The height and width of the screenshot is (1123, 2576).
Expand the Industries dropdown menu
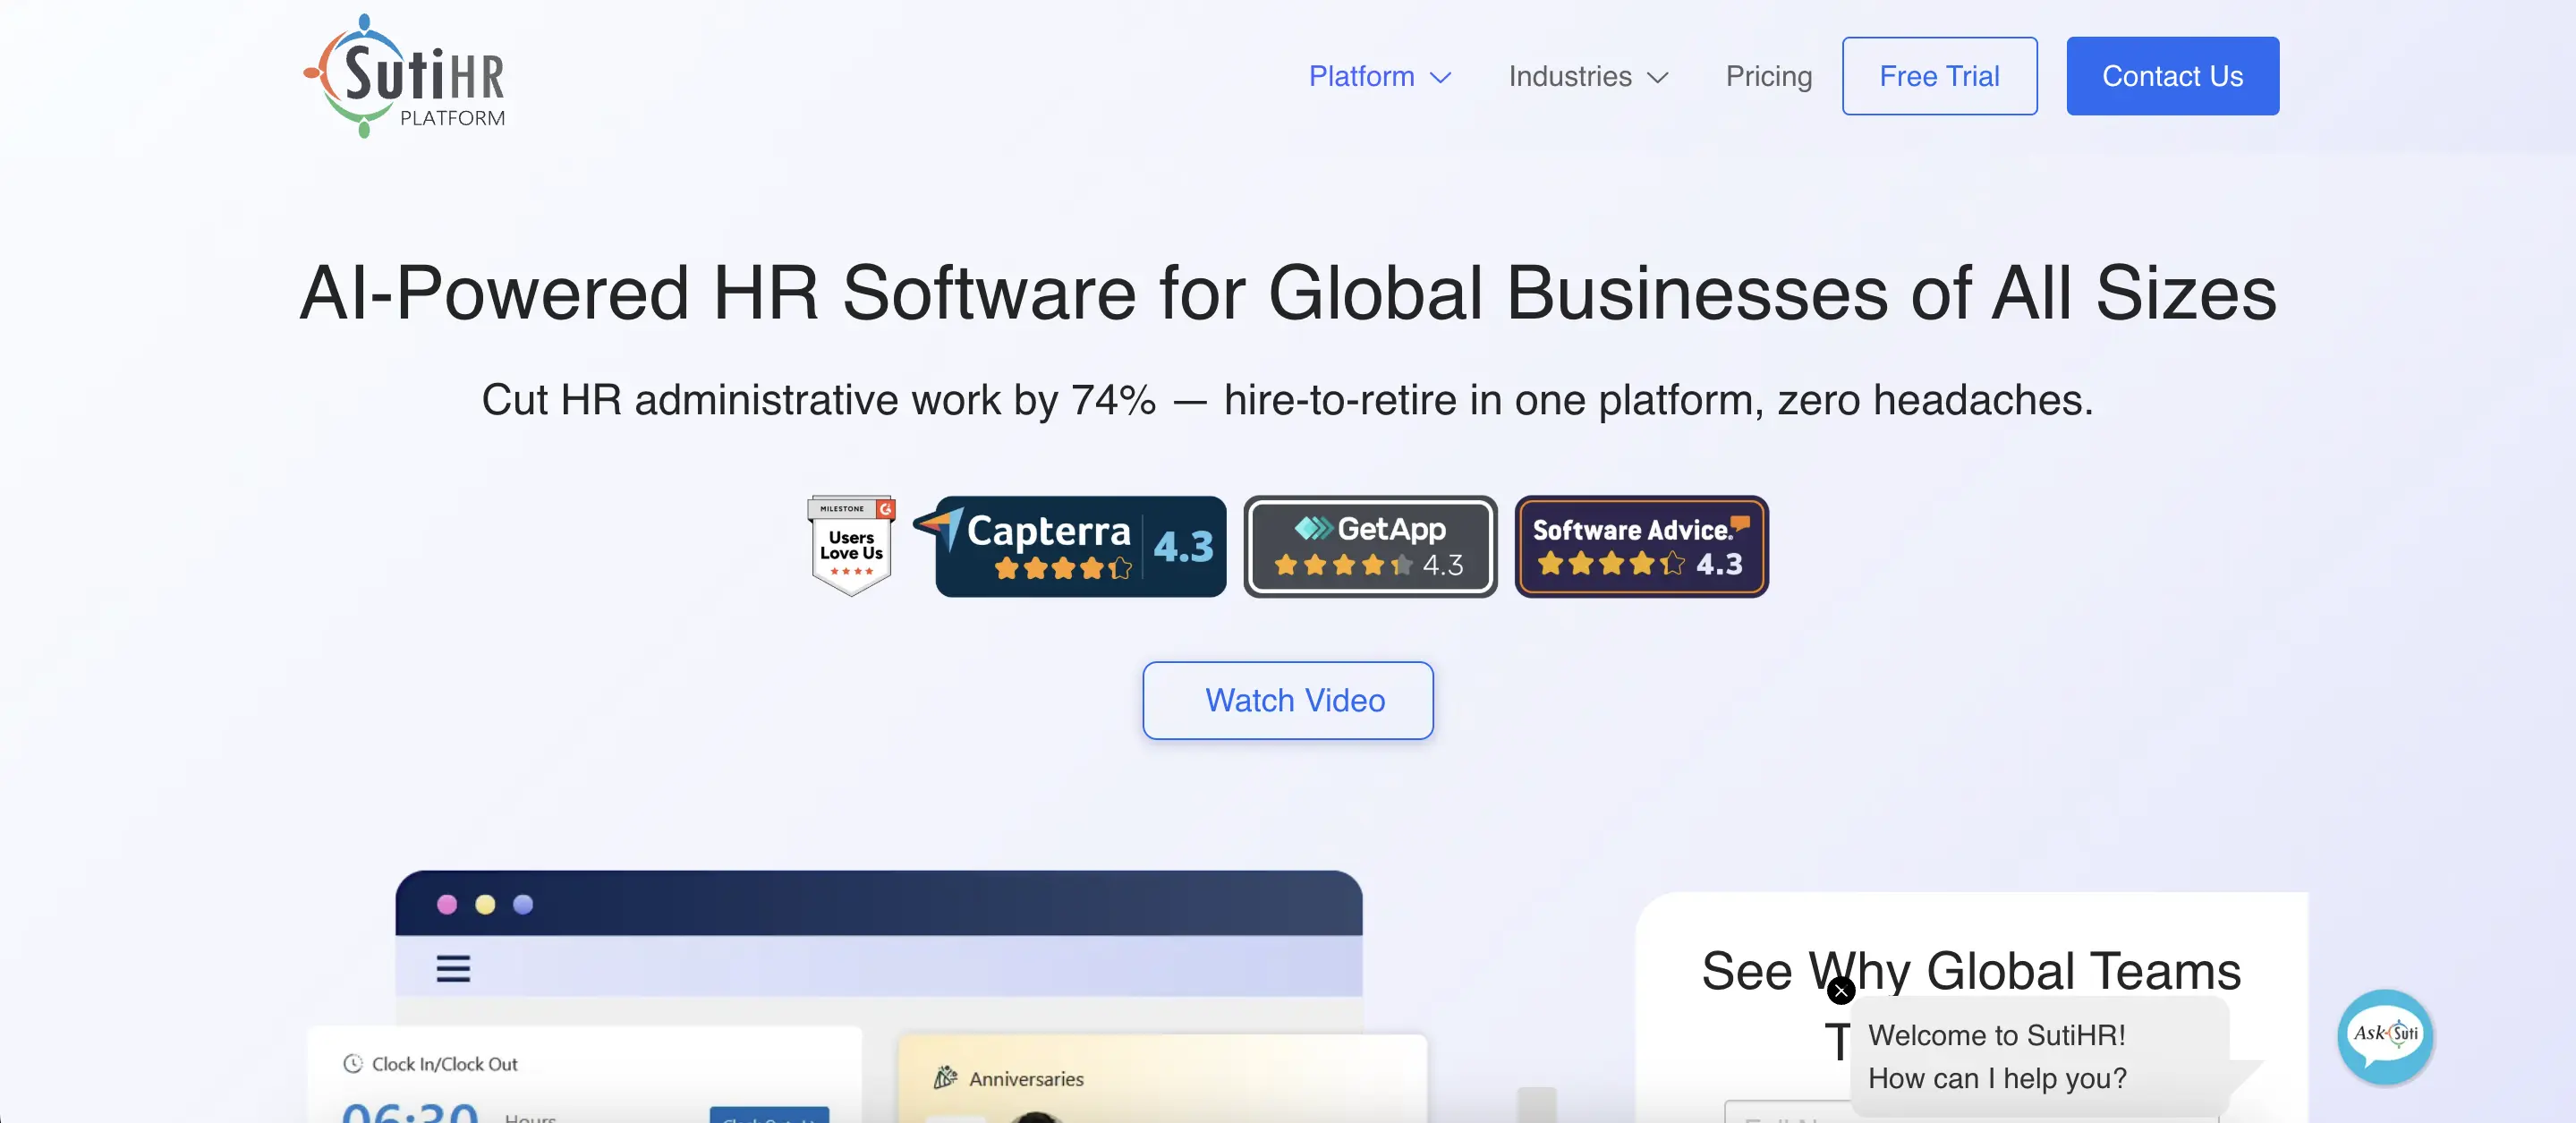point(1569,77)
